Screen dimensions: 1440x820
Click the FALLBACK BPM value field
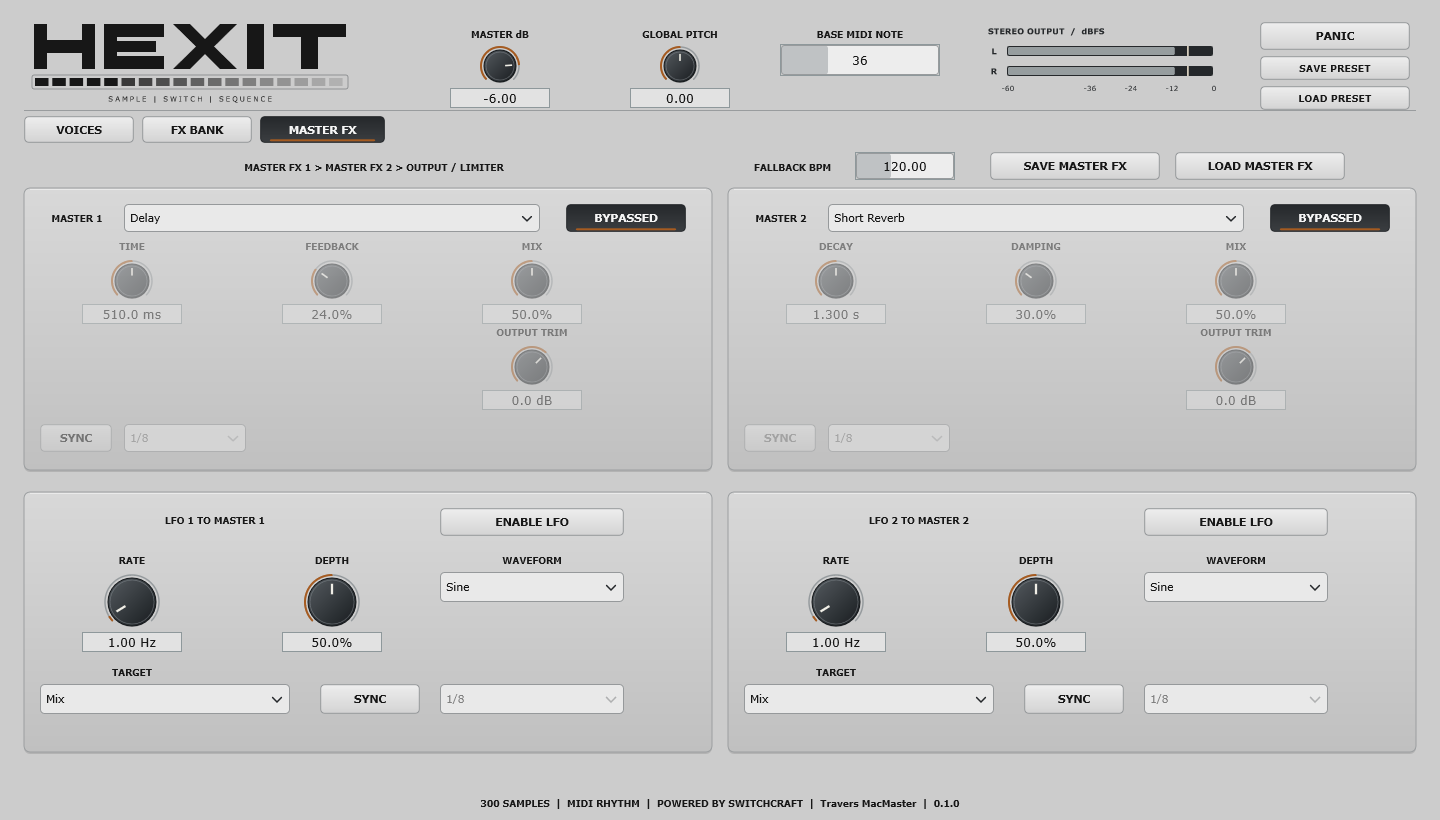(x=905, y=166)
